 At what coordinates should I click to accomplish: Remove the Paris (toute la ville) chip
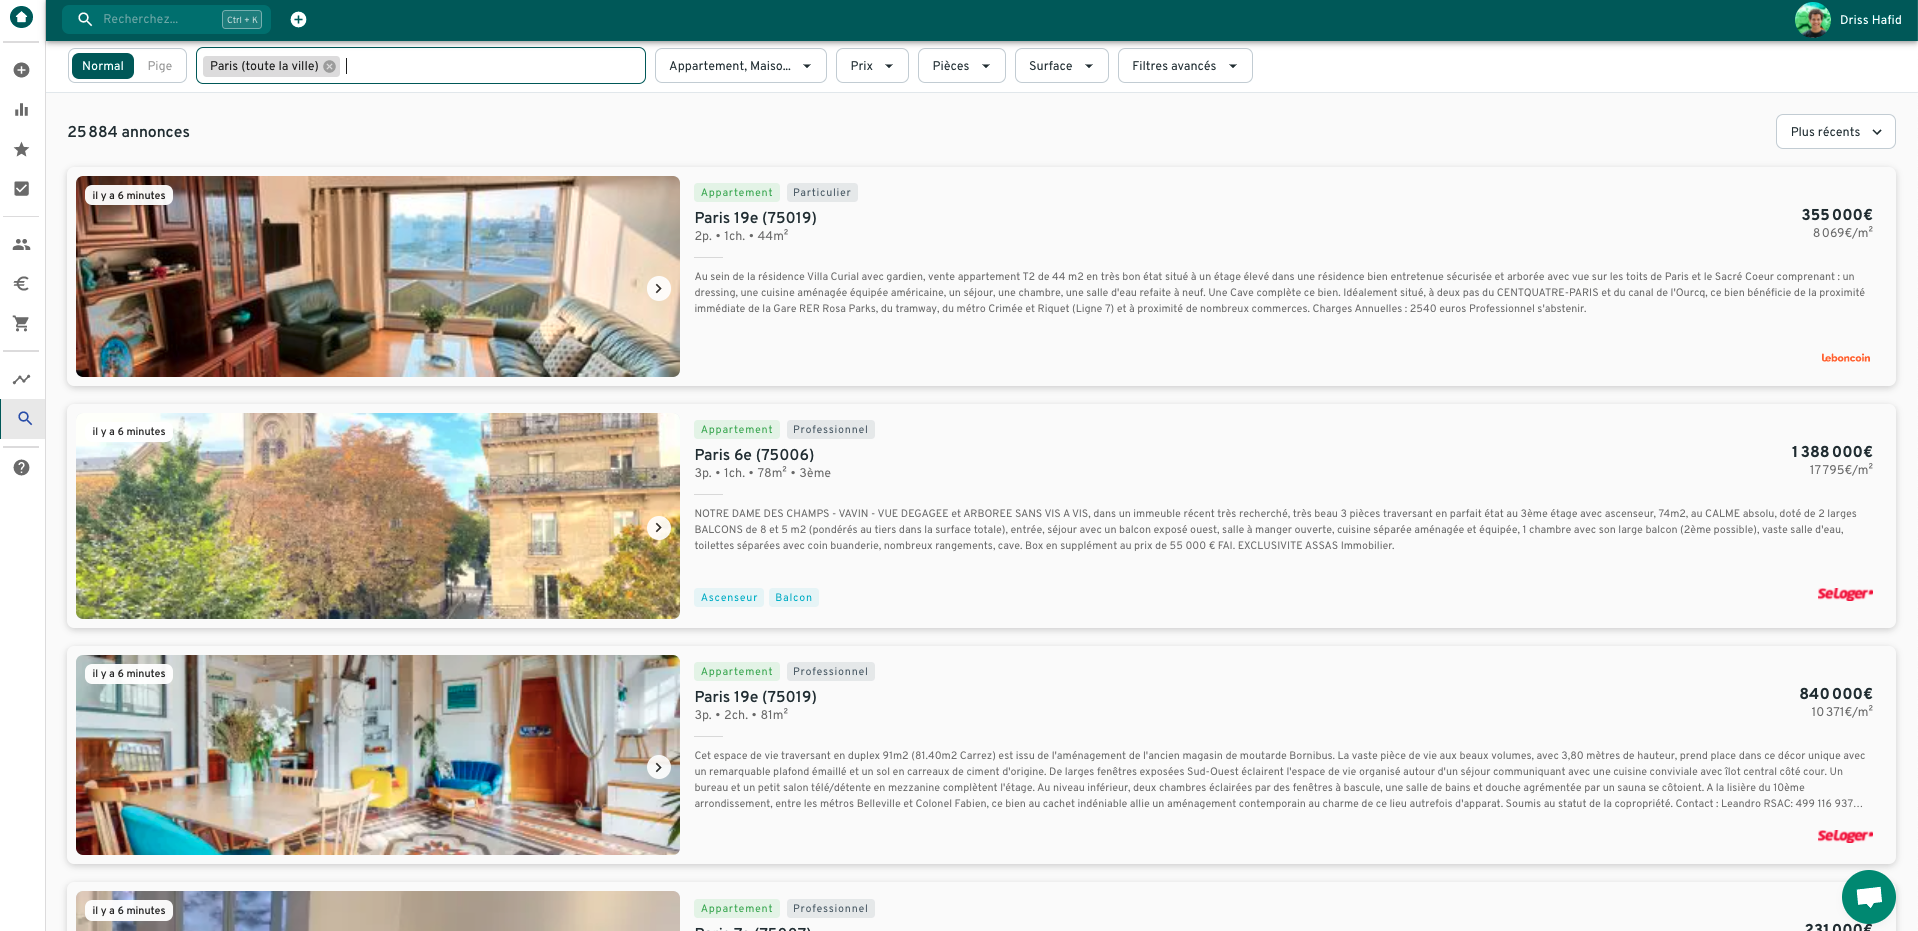[x=330, y=66]
